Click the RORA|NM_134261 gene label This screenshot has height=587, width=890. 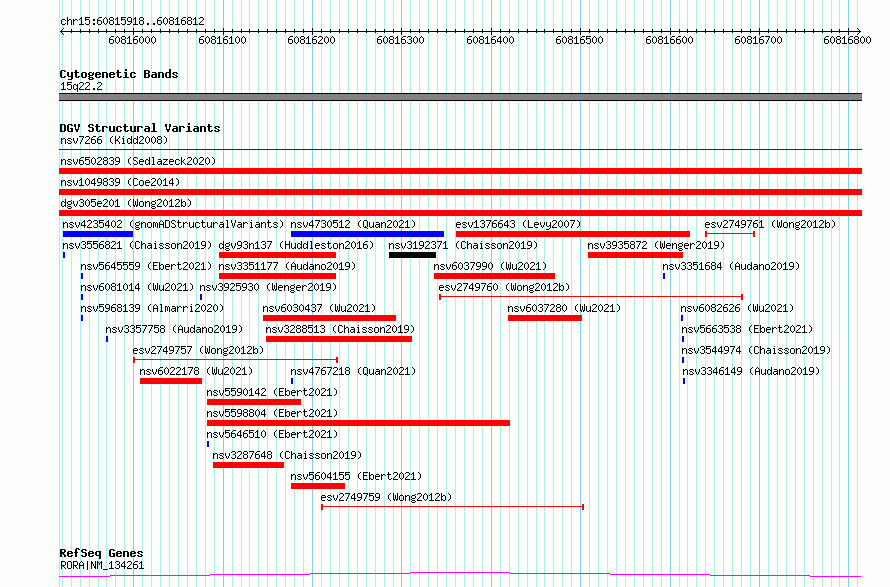tap(102, 565)
